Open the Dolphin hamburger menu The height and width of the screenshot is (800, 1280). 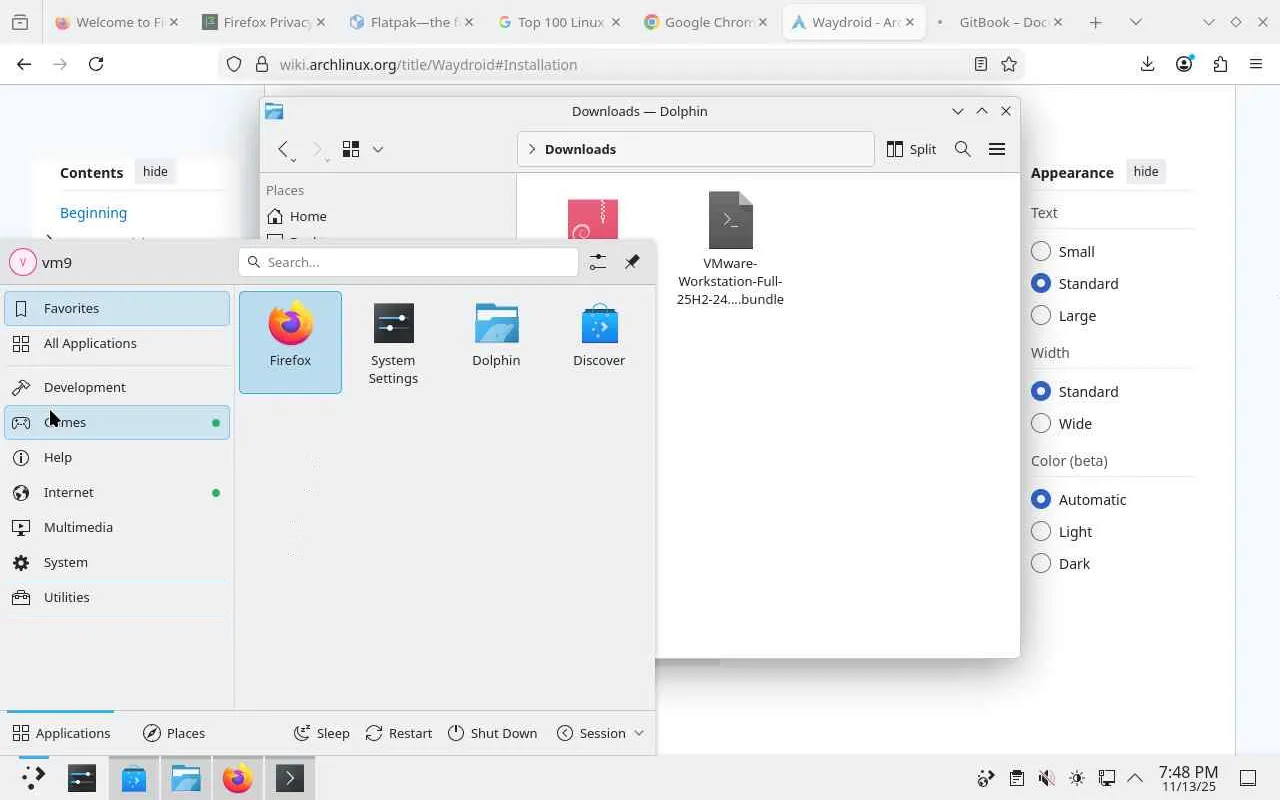(997, 149)
